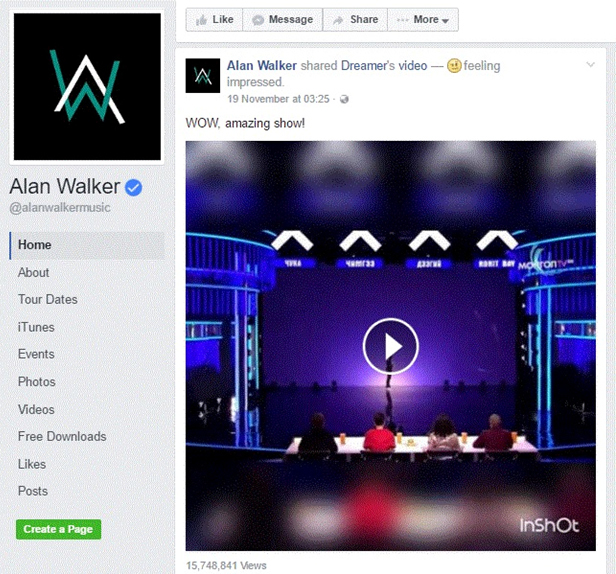Open Dreamer's video link

click(384, 66)
